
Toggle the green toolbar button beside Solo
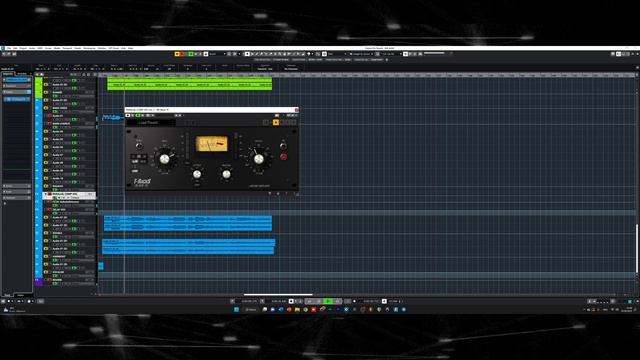click(x=191, y=54)
